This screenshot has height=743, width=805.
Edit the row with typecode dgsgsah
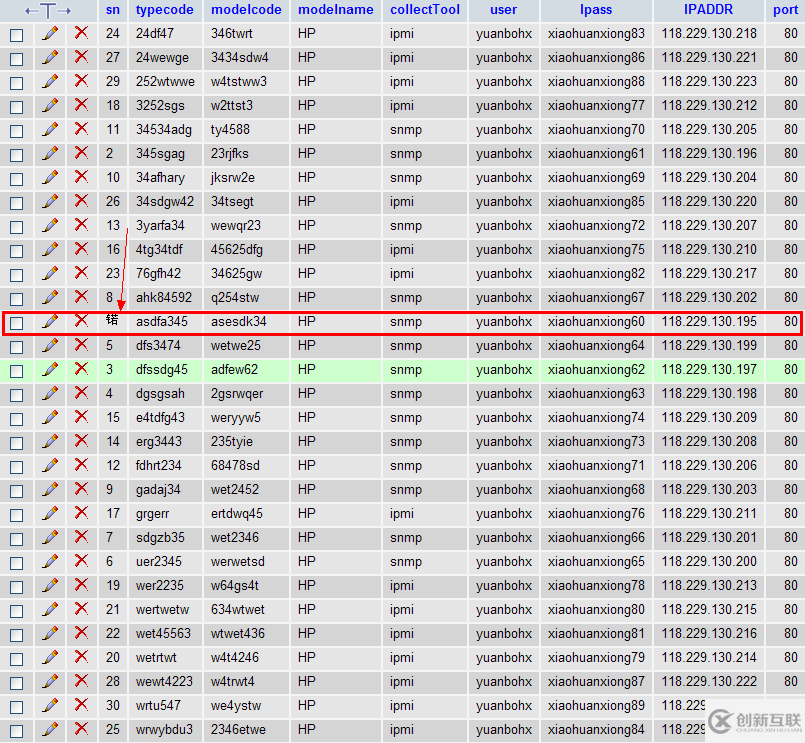50,393
